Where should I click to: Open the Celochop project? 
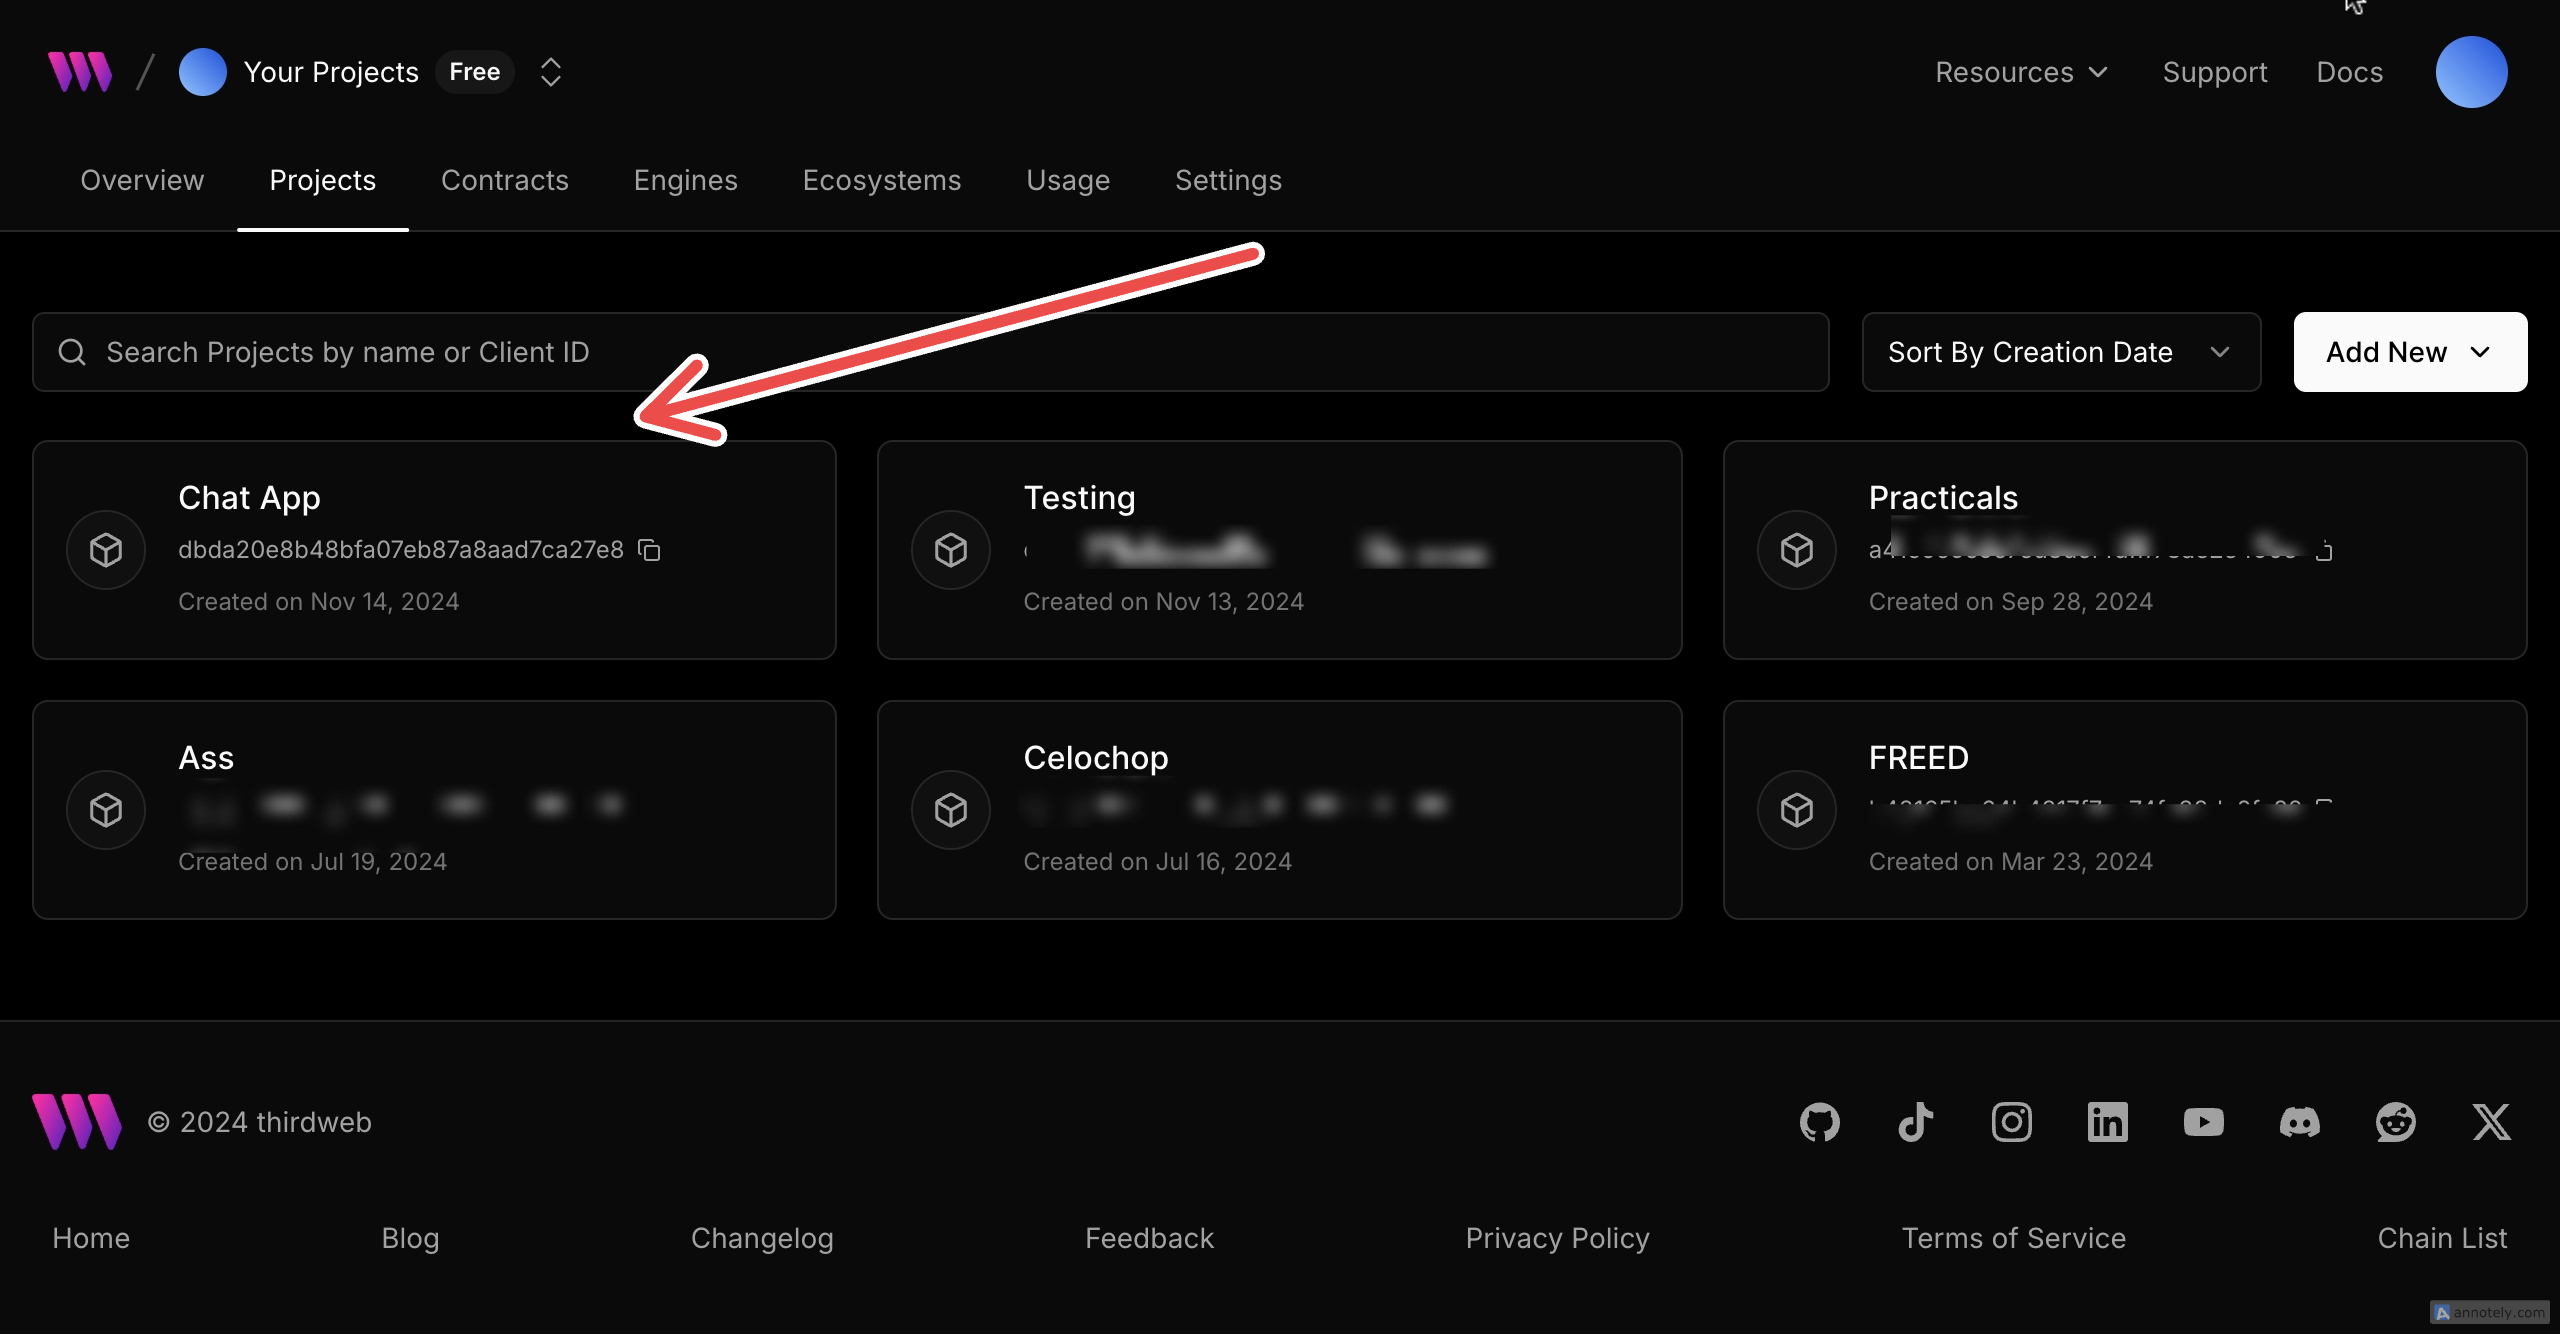click(1279, 810)
